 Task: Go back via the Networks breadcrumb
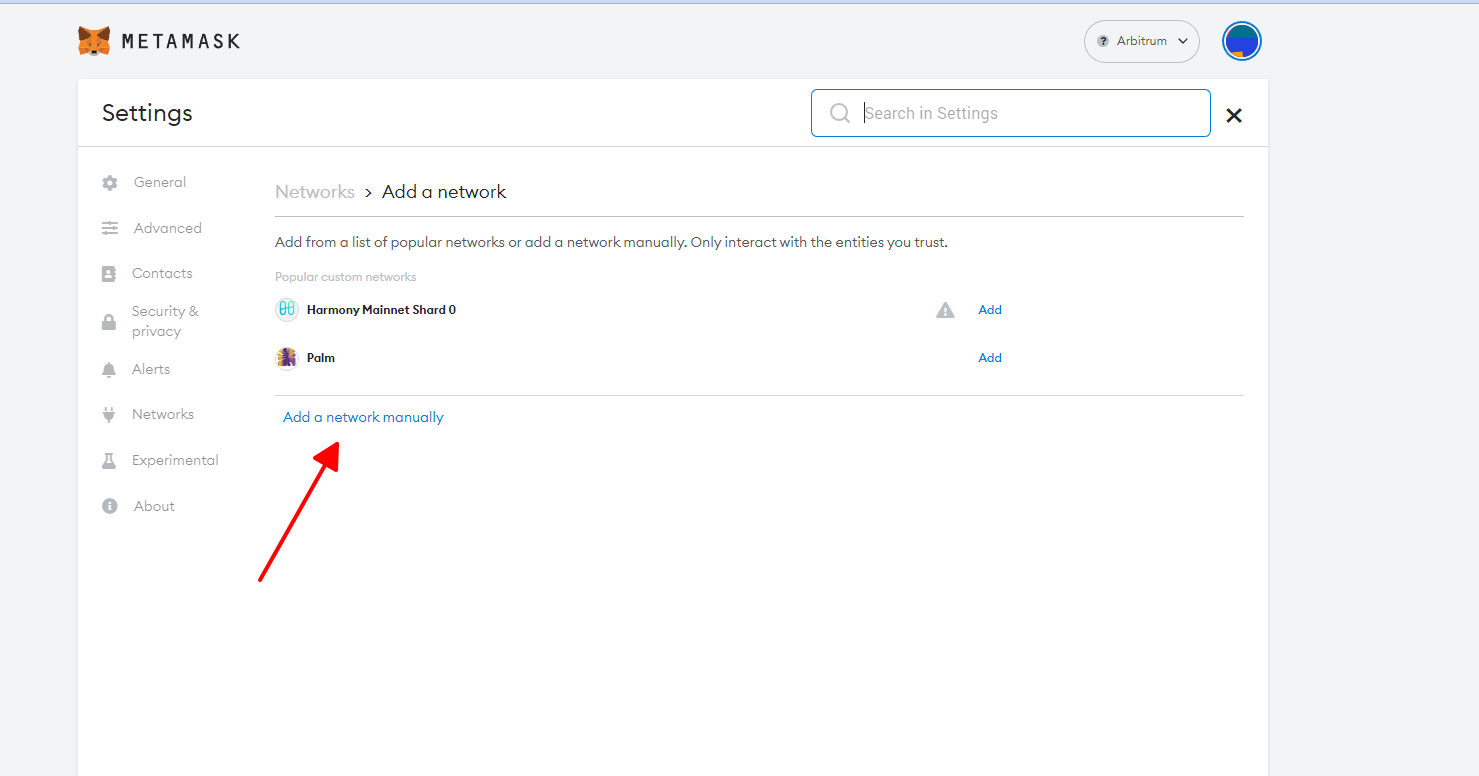[x=315, y=192]
